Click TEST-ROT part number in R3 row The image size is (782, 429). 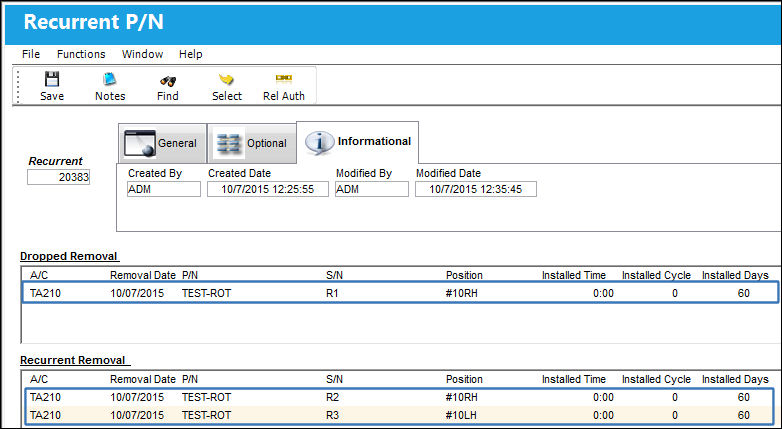[206, 415]
